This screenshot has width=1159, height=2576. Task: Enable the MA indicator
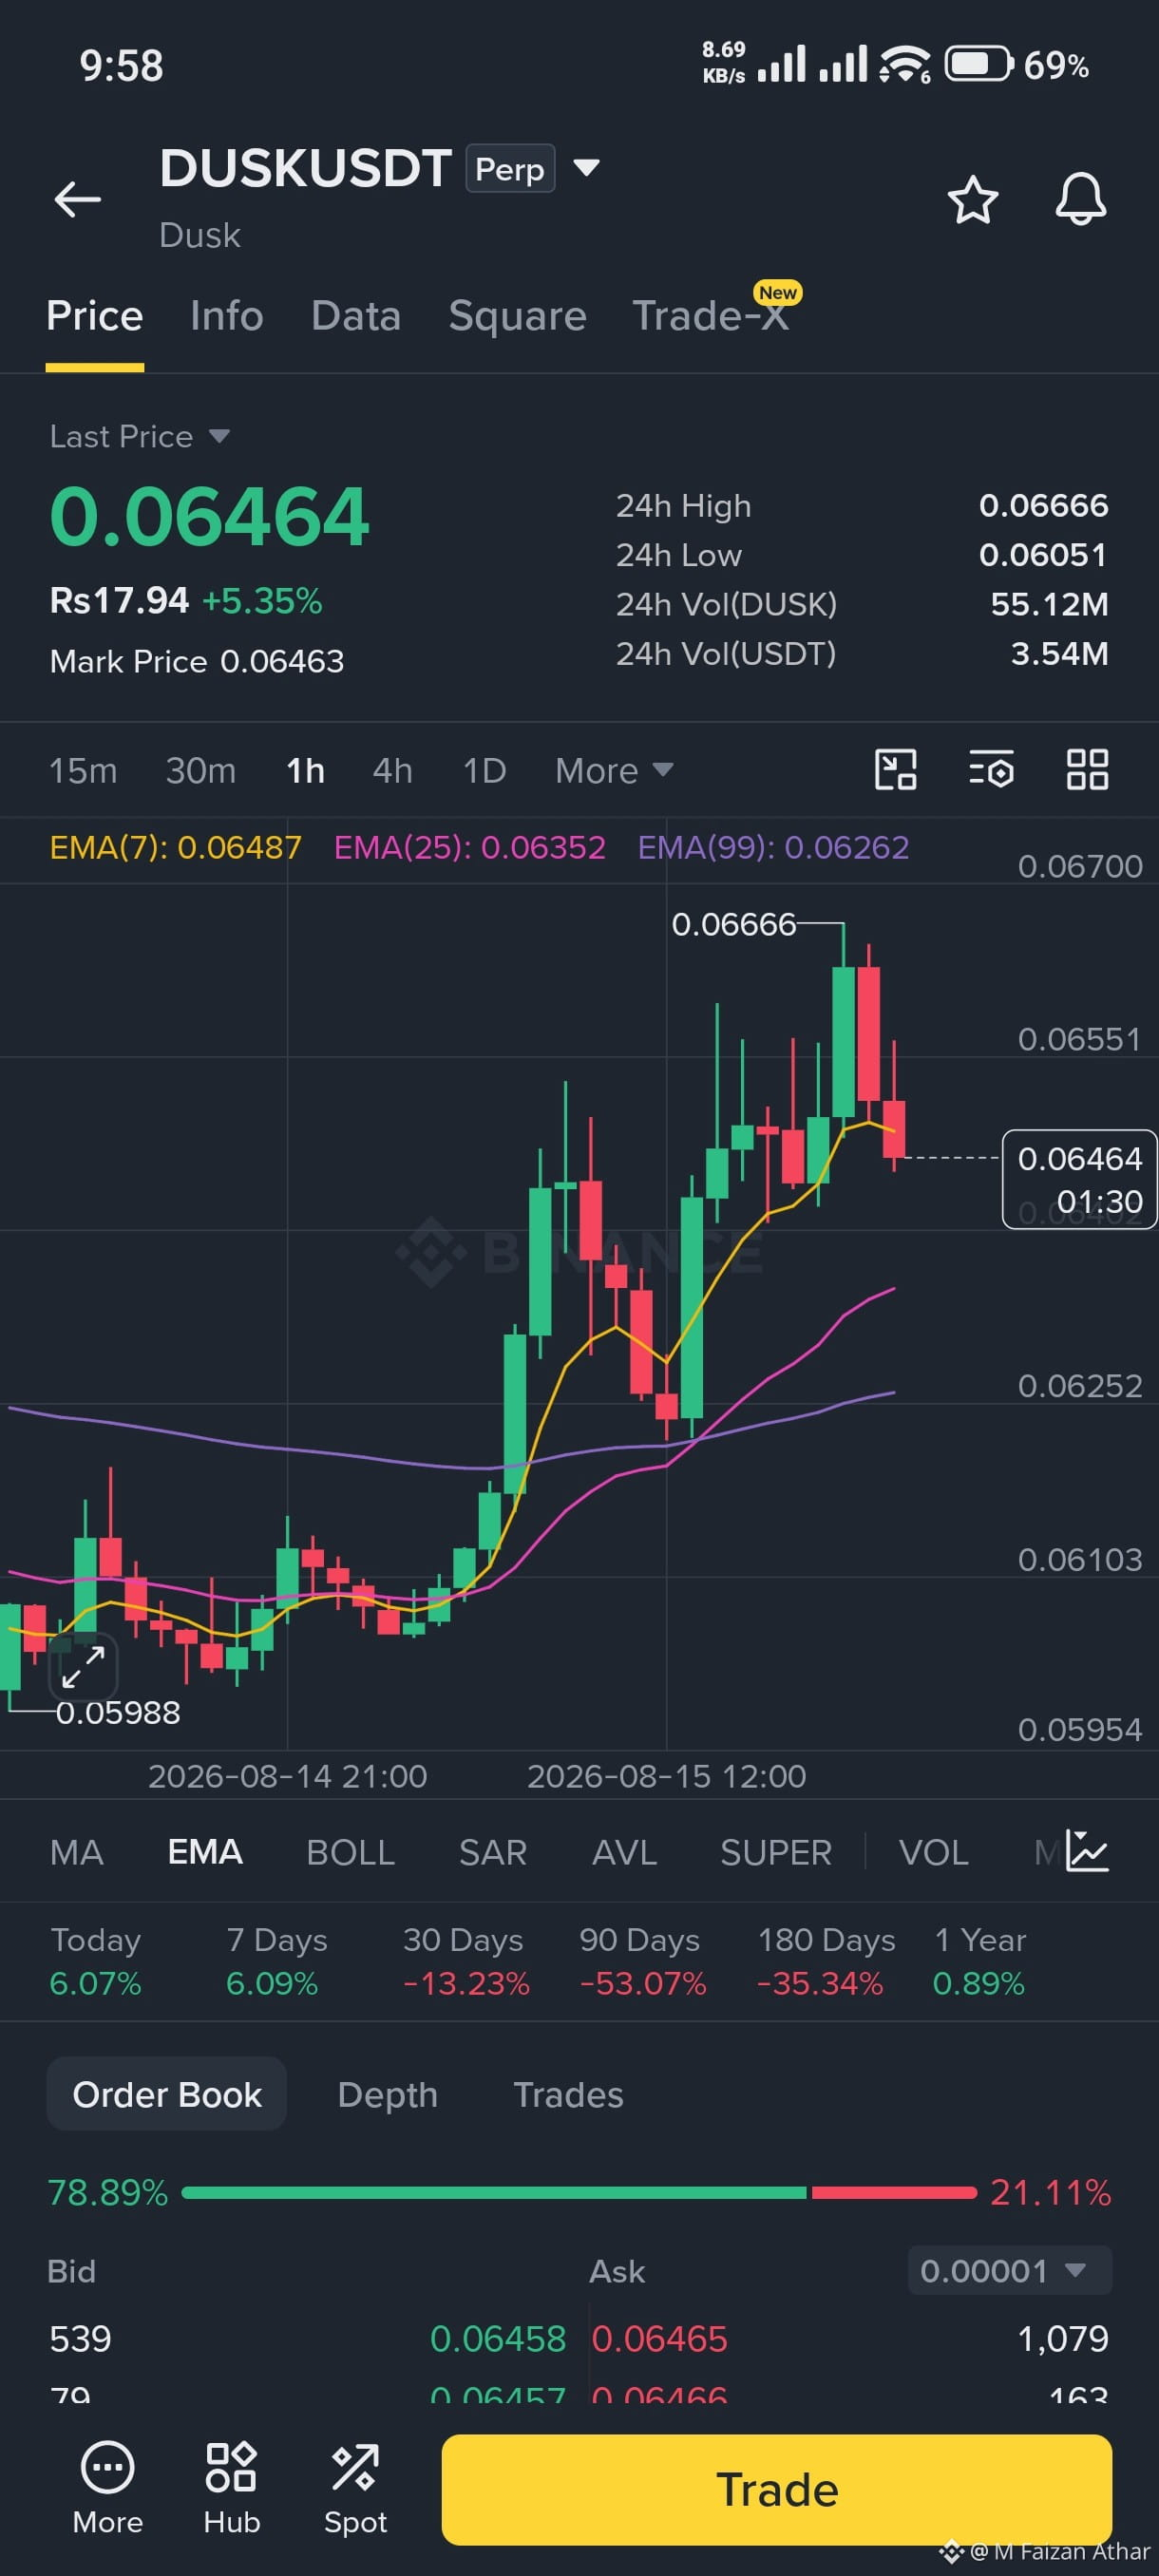pos(77,1852)
